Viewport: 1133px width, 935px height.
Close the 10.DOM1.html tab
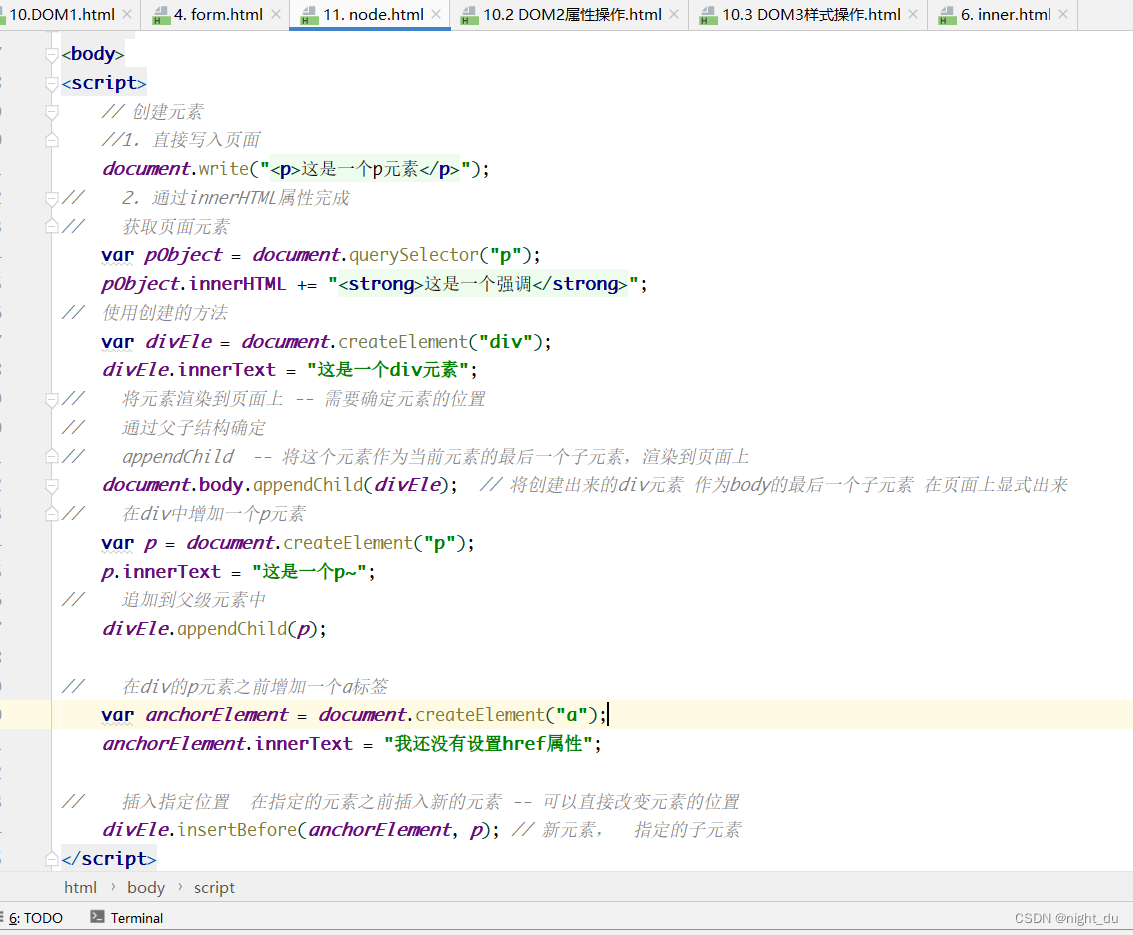(126, 15)
